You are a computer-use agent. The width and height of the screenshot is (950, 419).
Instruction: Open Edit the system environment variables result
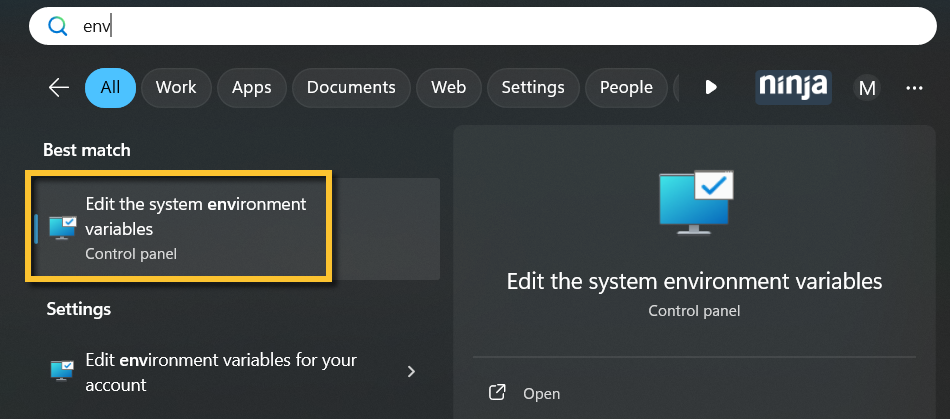[195, 228]
